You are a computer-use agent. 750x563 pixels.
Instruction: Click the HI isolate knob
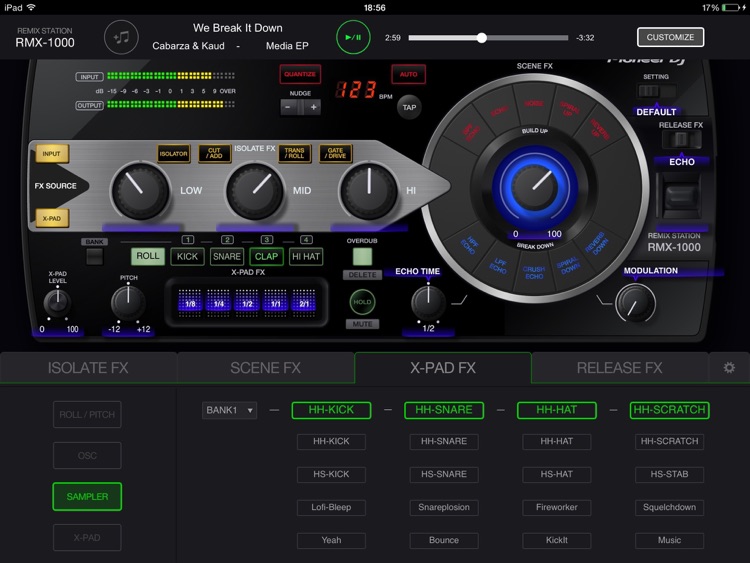pyautogui.click(x=369, y=191)
